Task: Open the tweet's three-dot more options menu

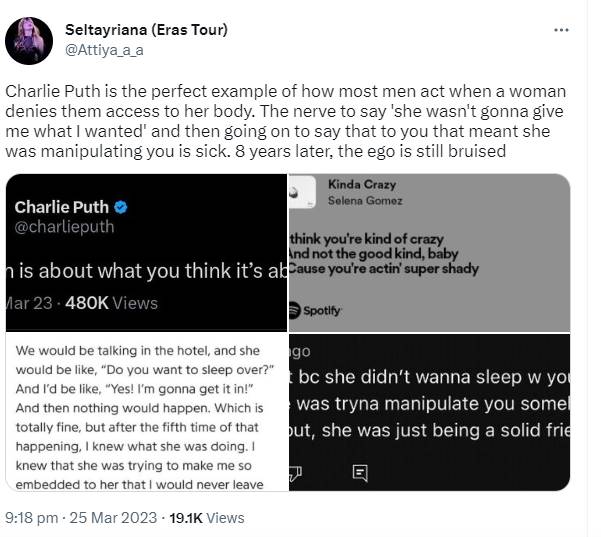Action: (x=561, y=31)
